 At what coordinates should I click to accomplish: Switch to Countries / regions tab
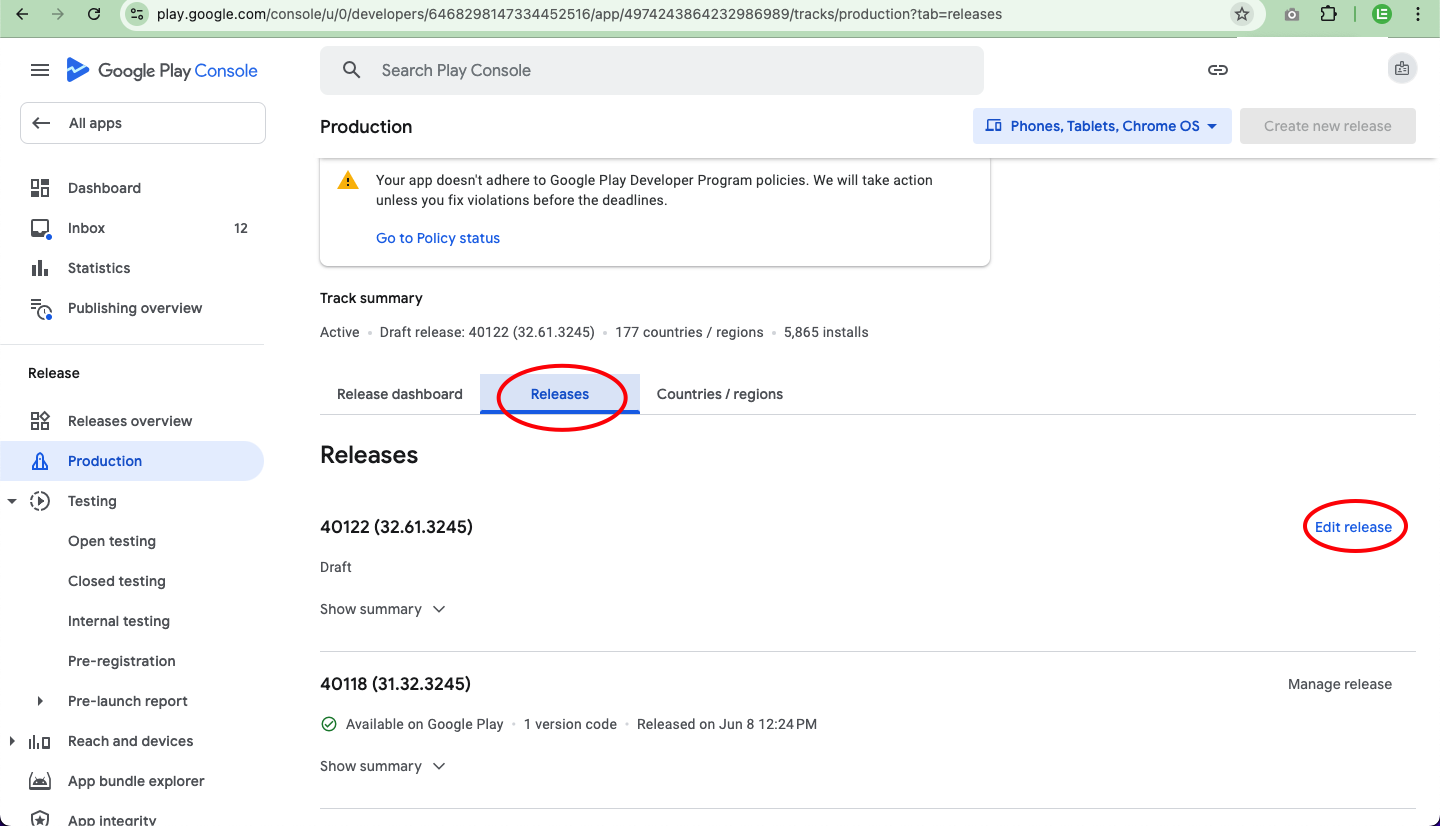pos(720,394)
